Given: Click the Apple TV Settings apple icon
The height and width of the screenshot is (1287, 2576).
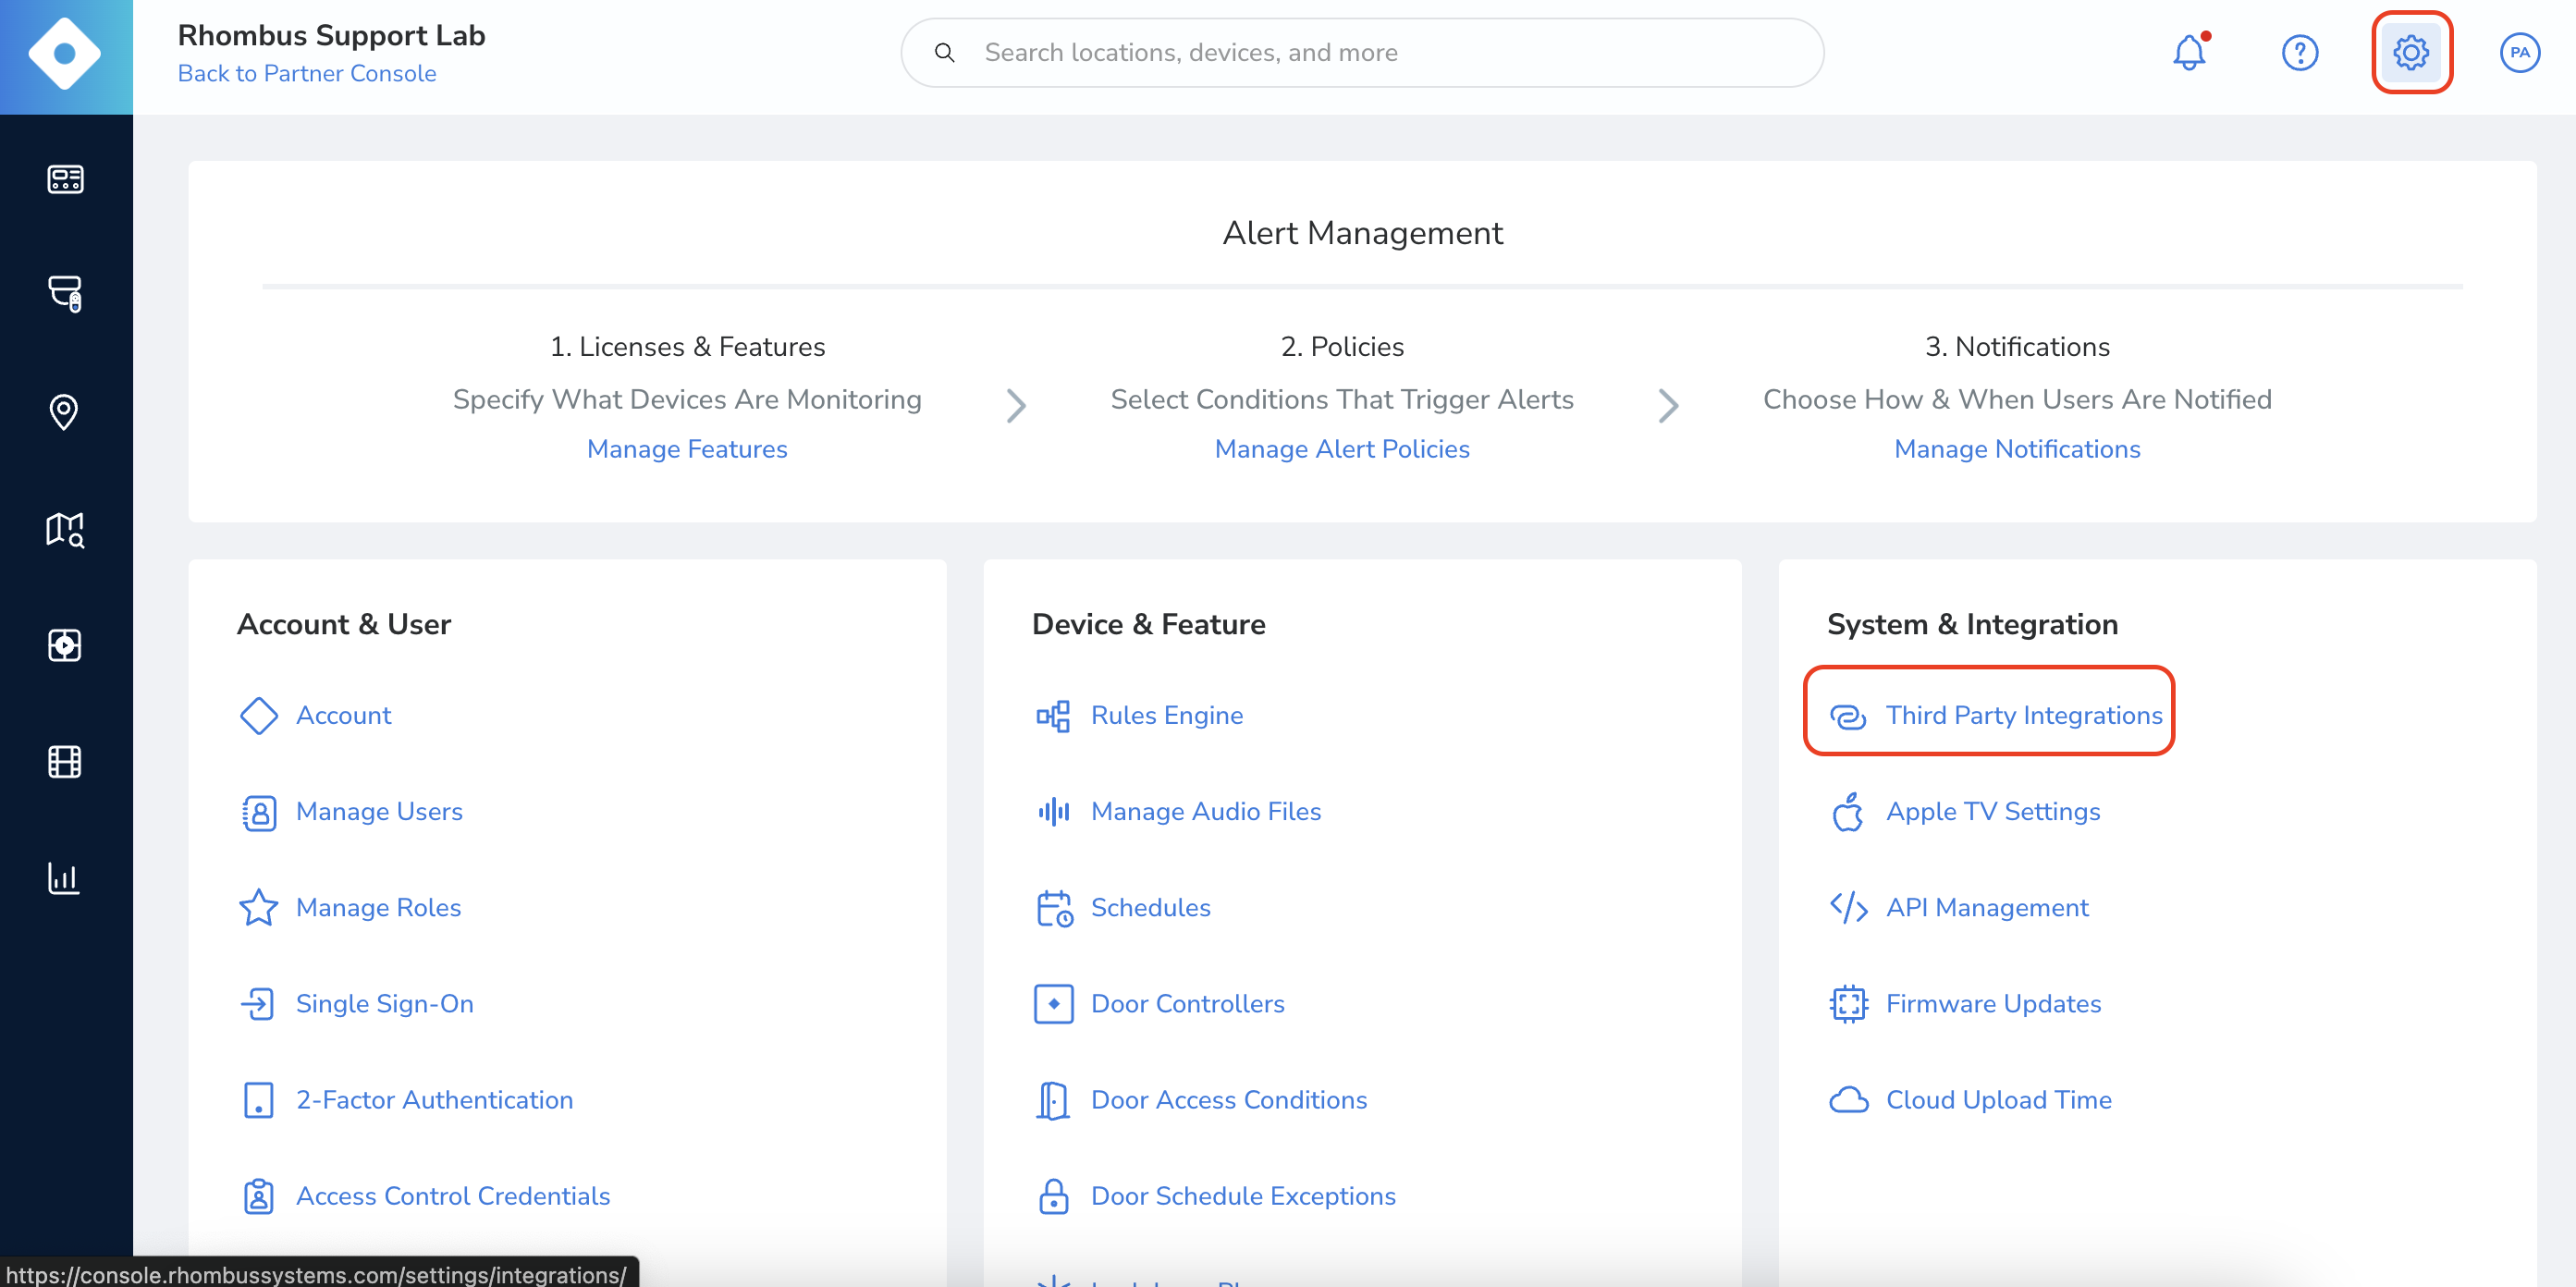Looking at the screenshot, I should tap(1848, 811).
